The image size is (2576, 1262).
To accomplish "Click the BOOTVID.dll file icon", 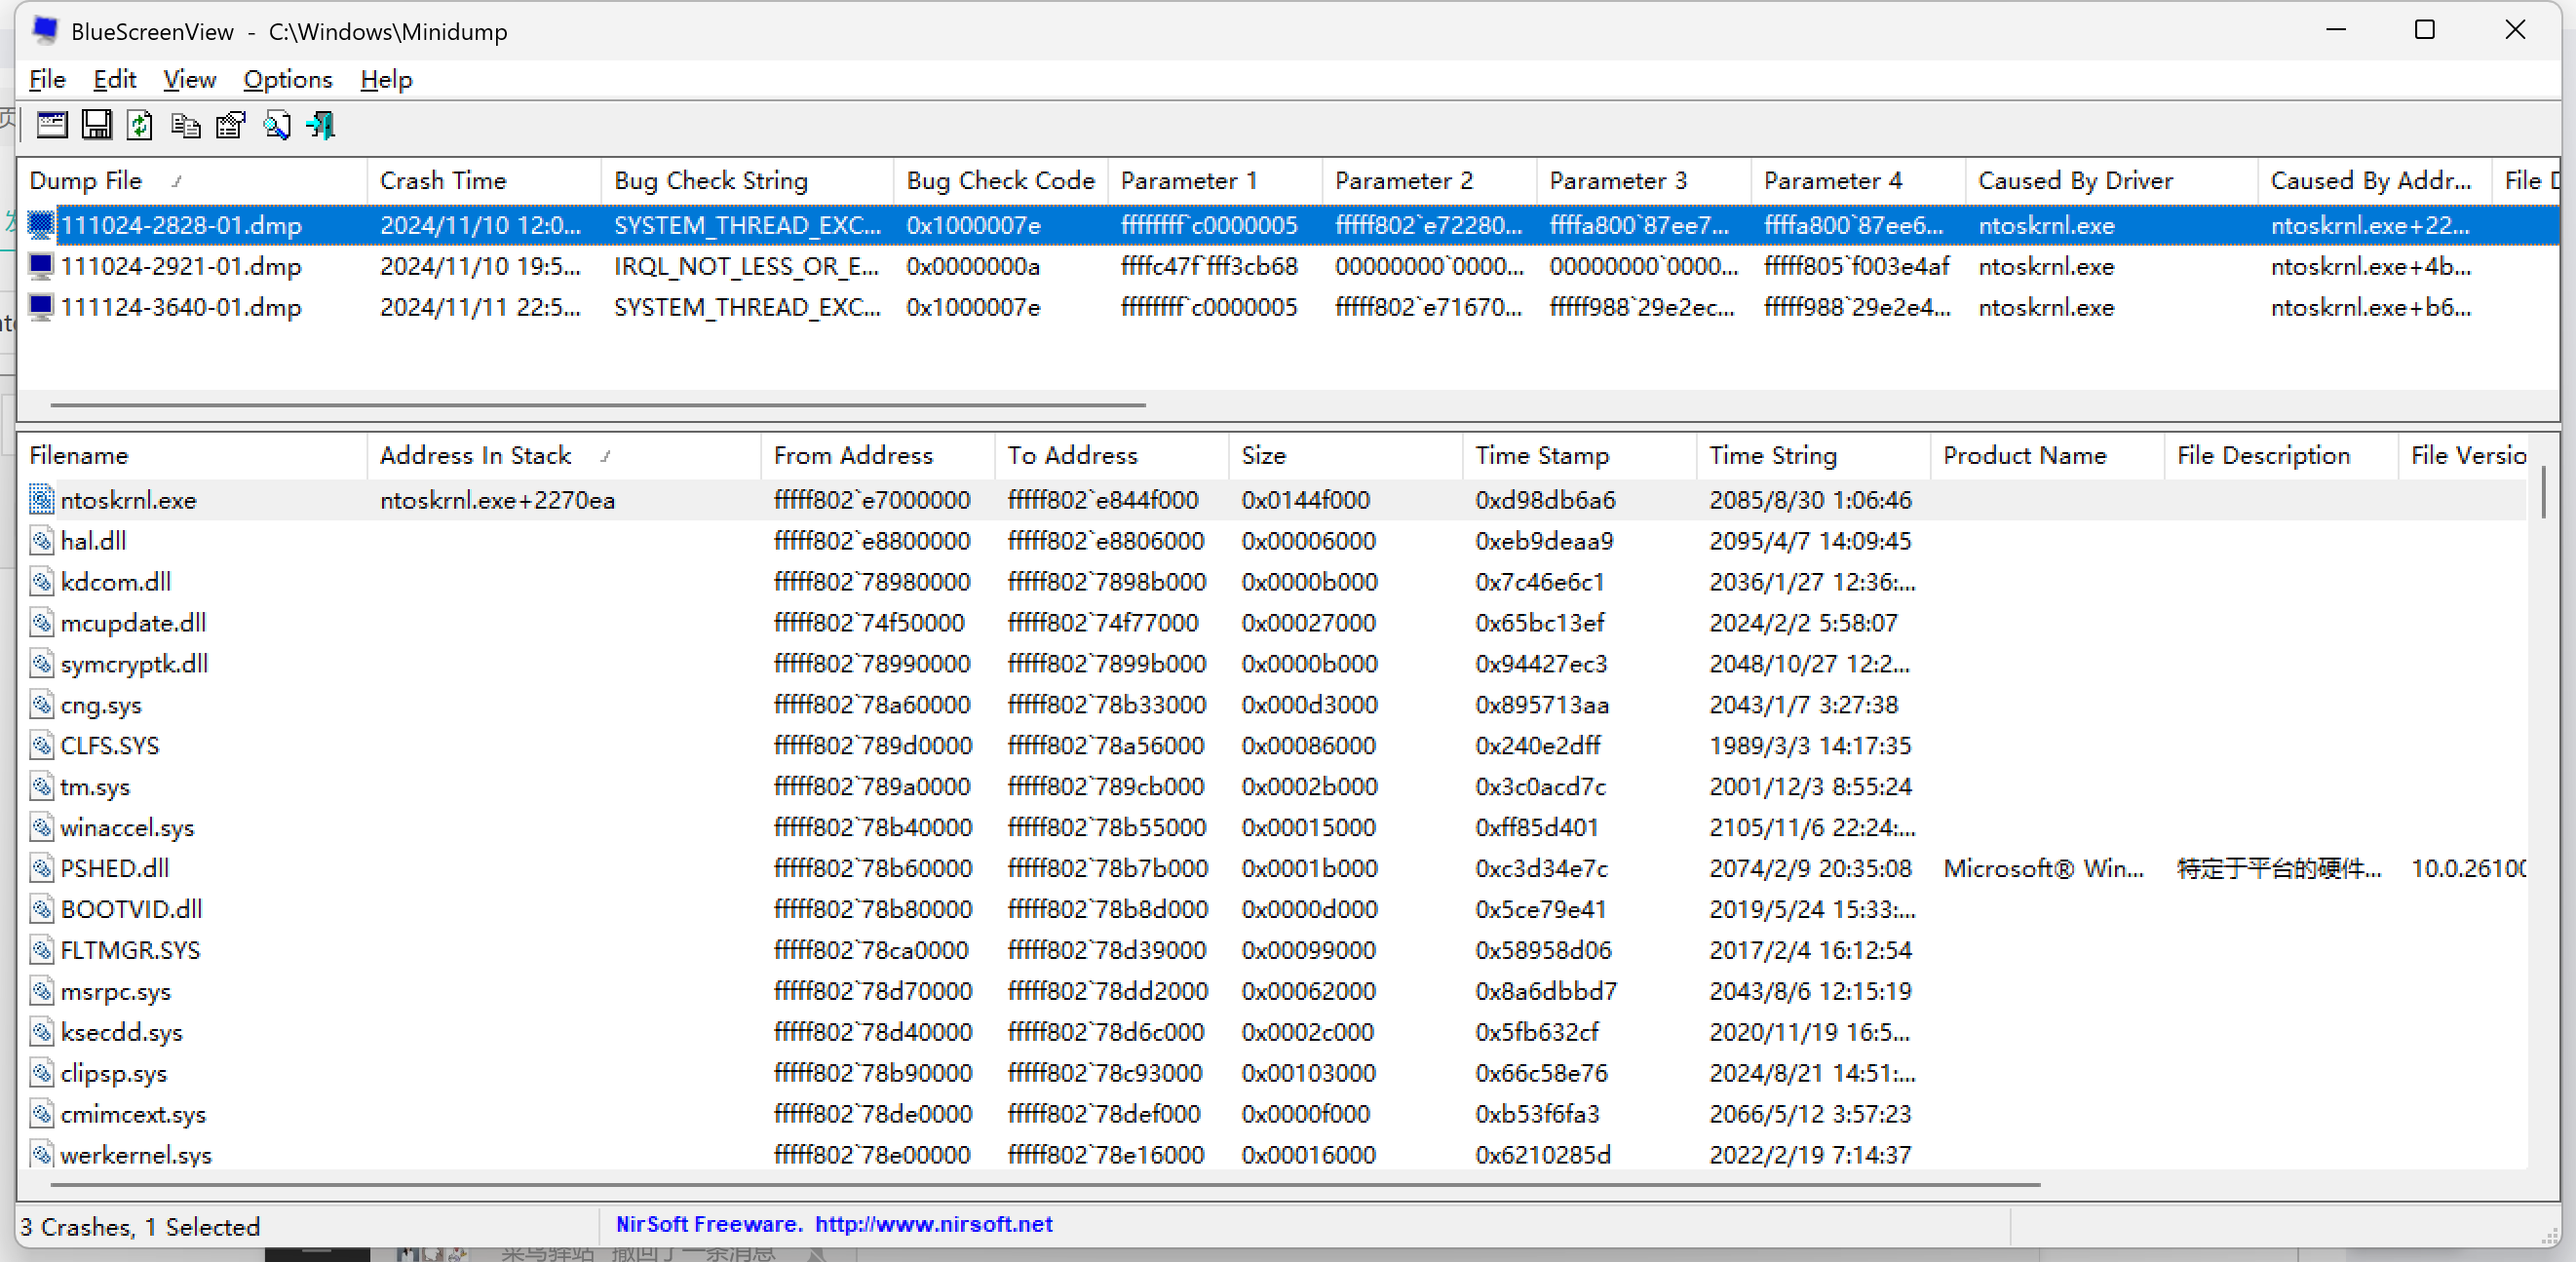I will click(41, 910).
